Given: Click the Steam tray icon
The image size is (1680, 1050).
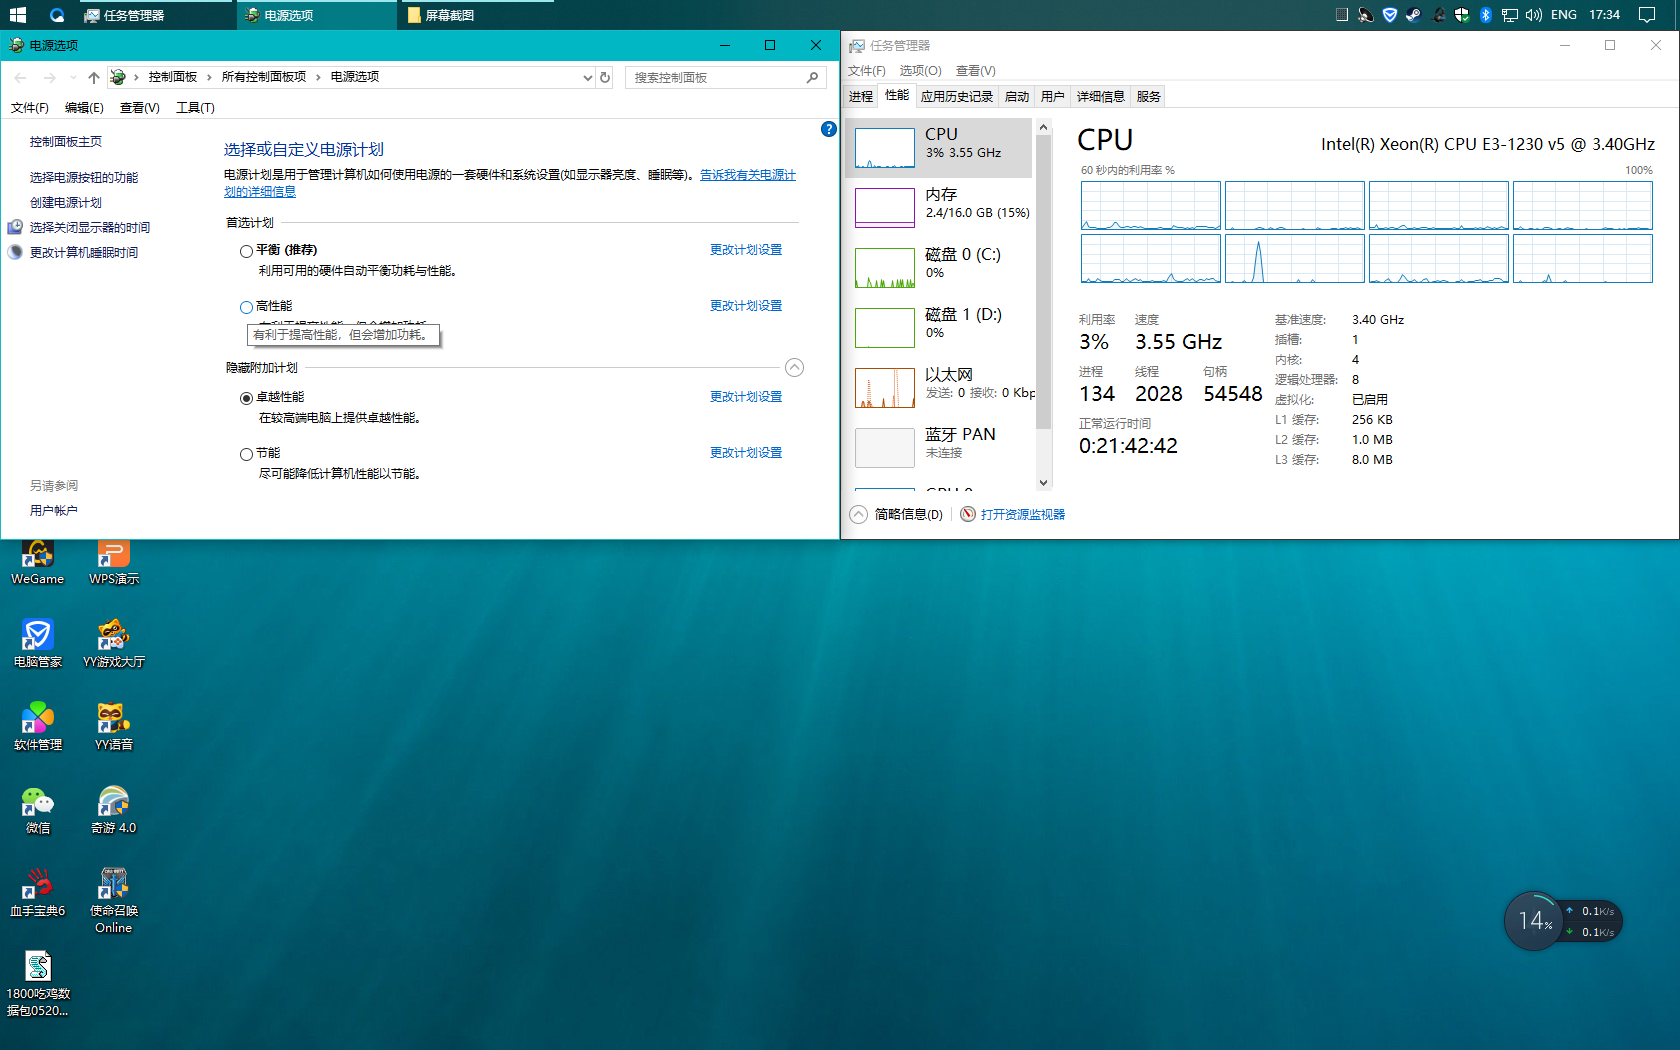Looking at the screenshot, I should pyautogui.click(x=1413, y=15).
